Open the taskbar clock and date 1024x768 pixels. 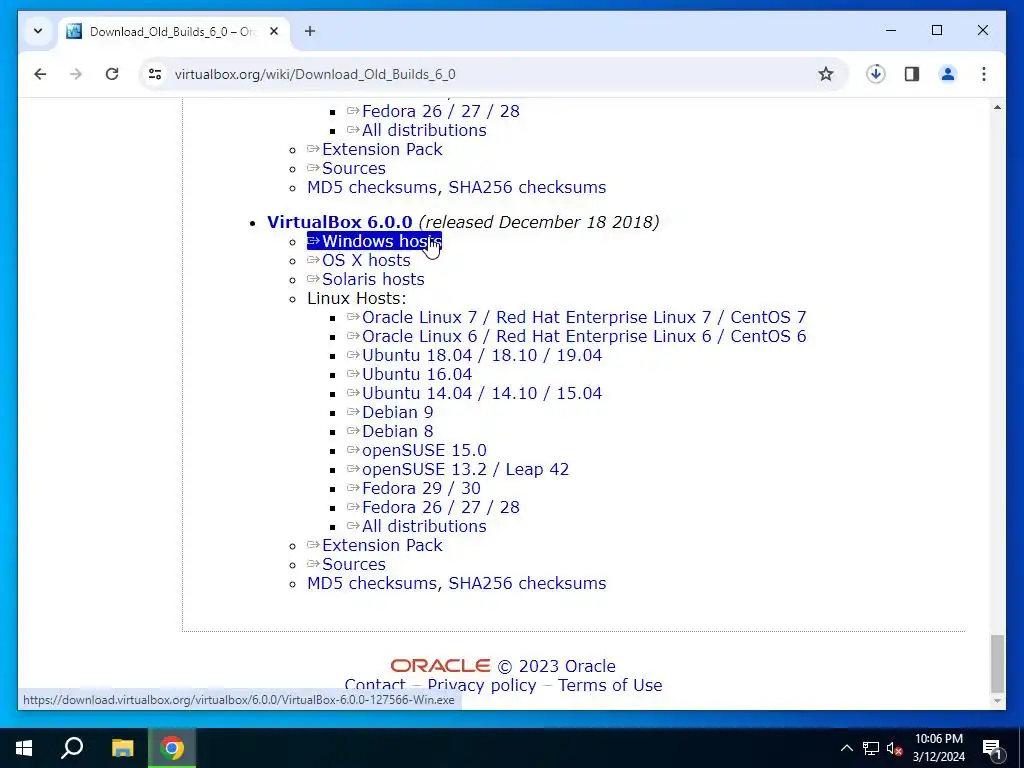point(938,748)
